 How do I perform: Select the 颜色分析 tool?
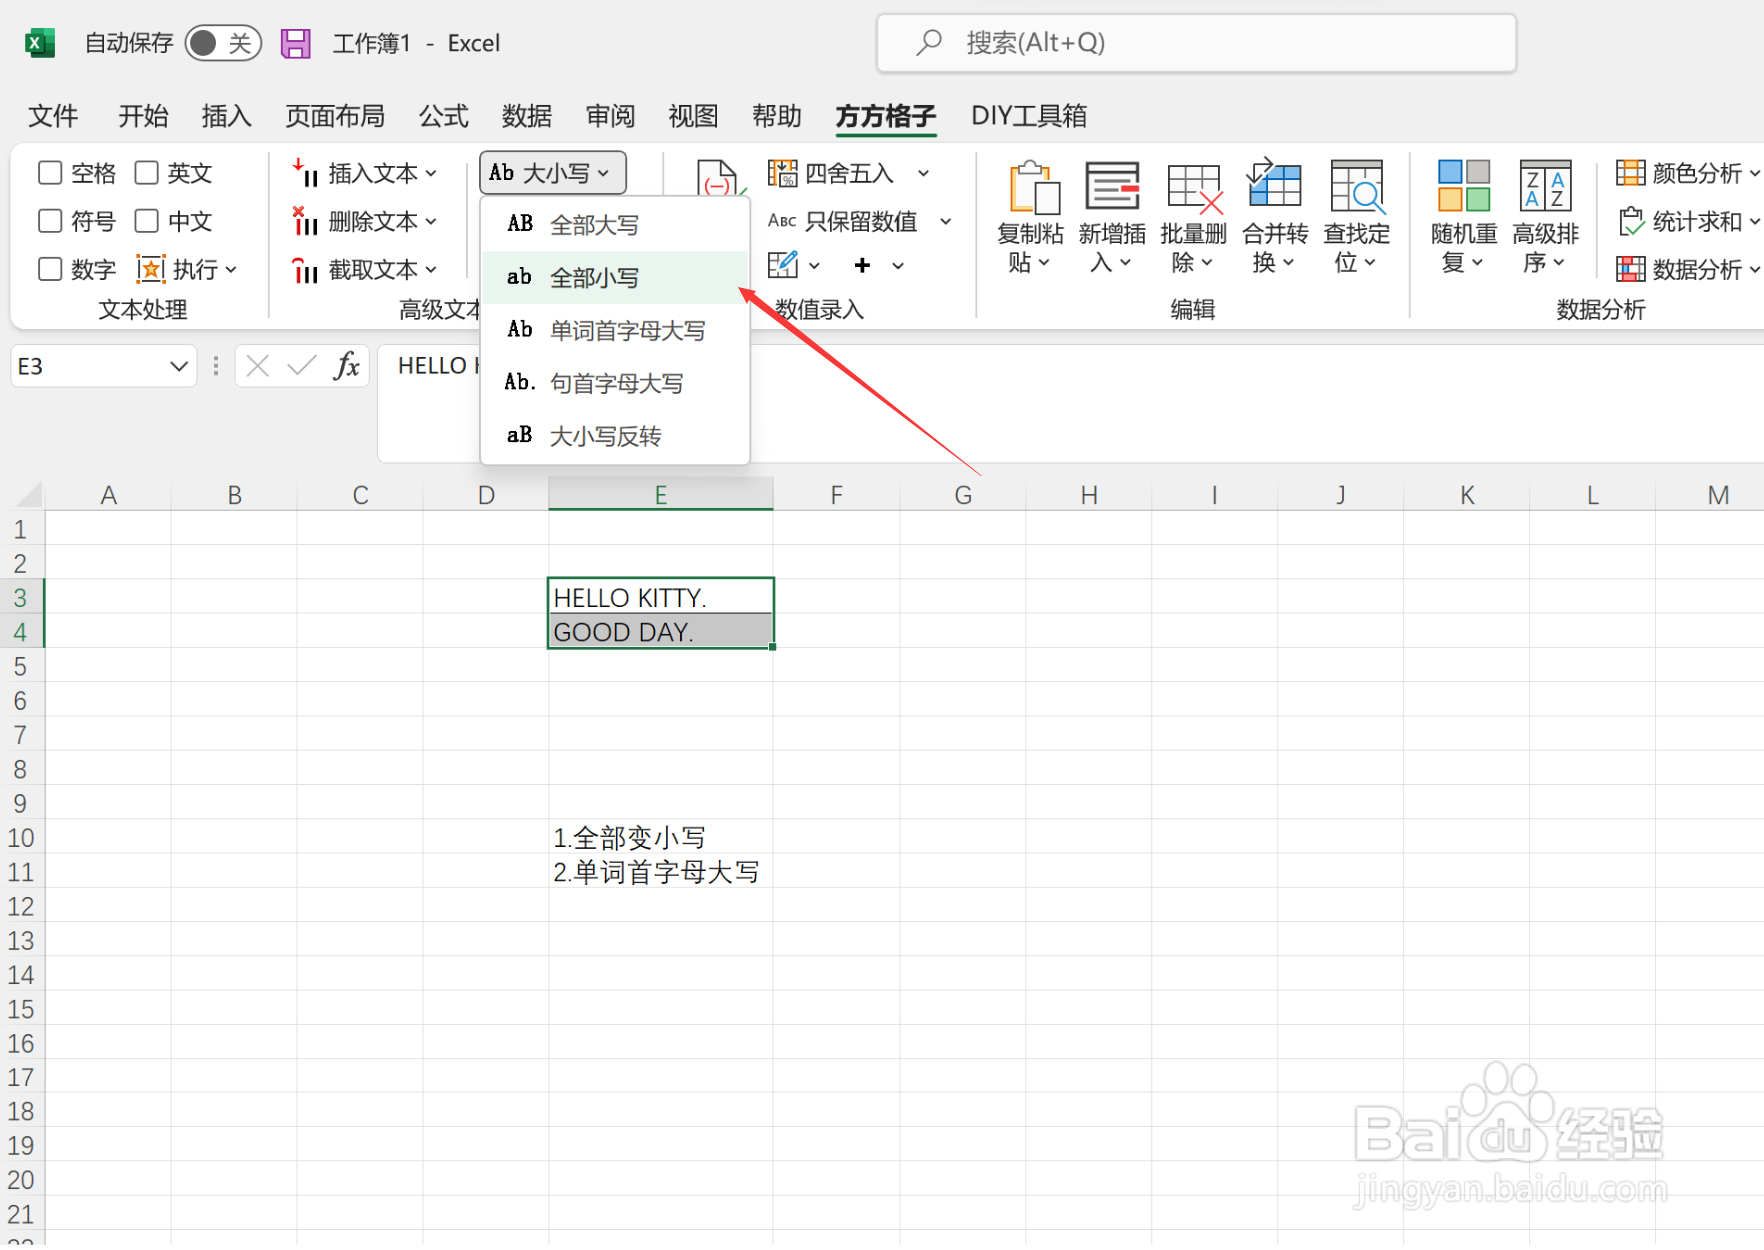click(x=1685, y=172)
